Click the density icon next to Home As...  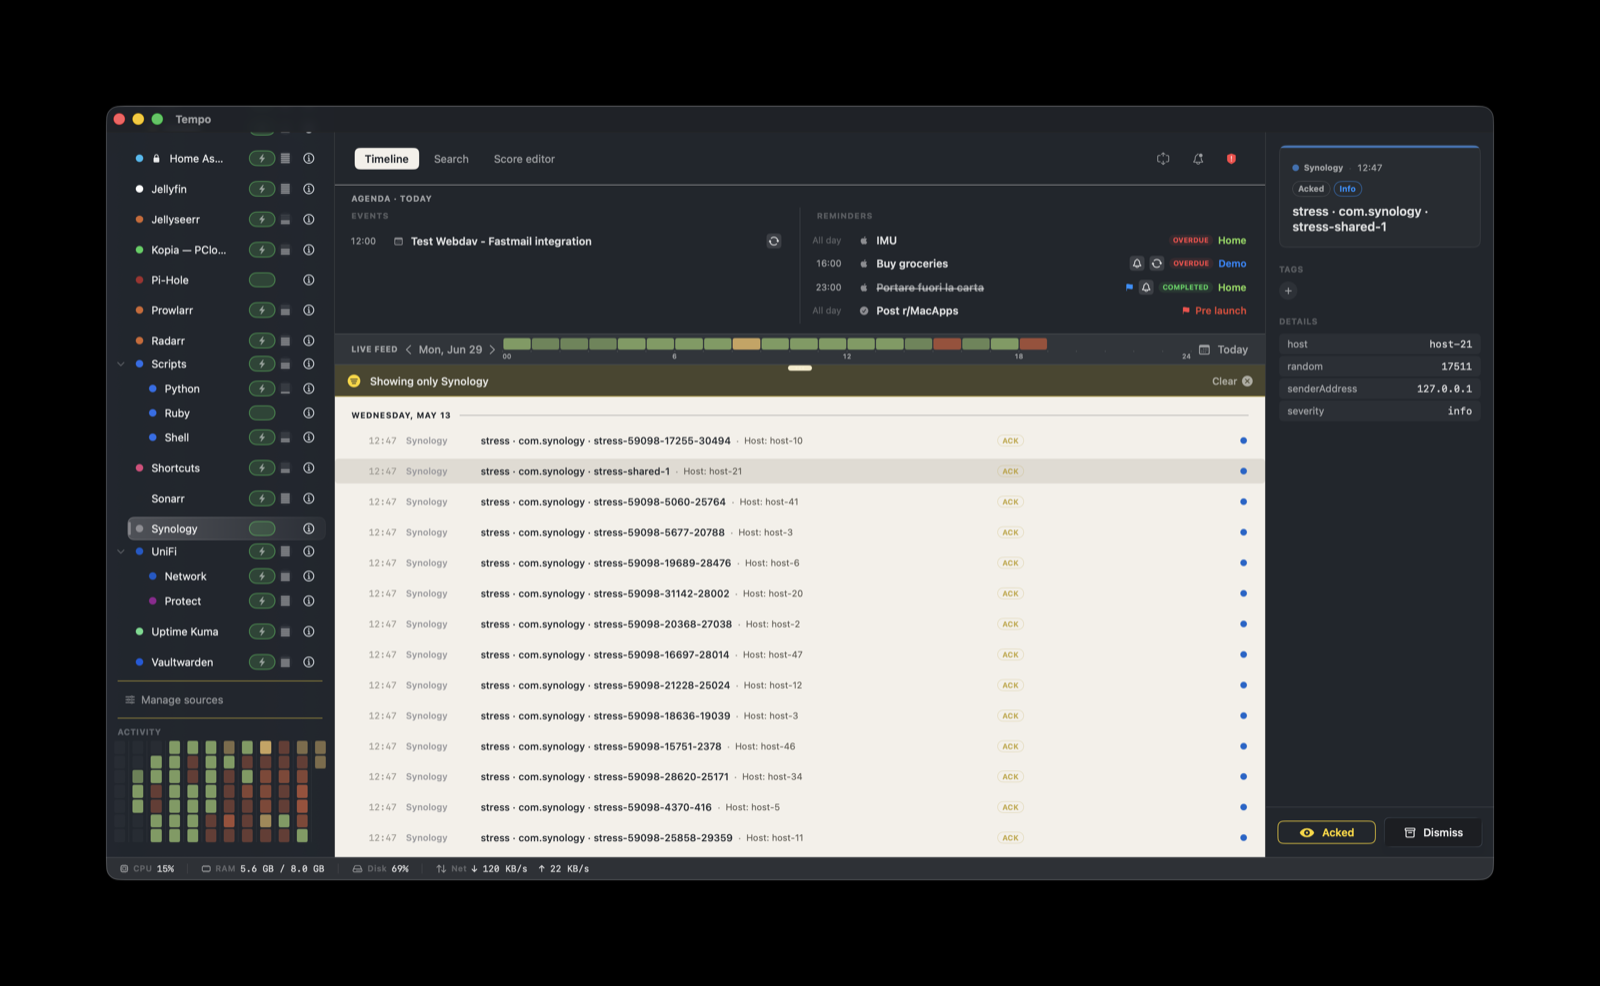(x=285, y=158)
